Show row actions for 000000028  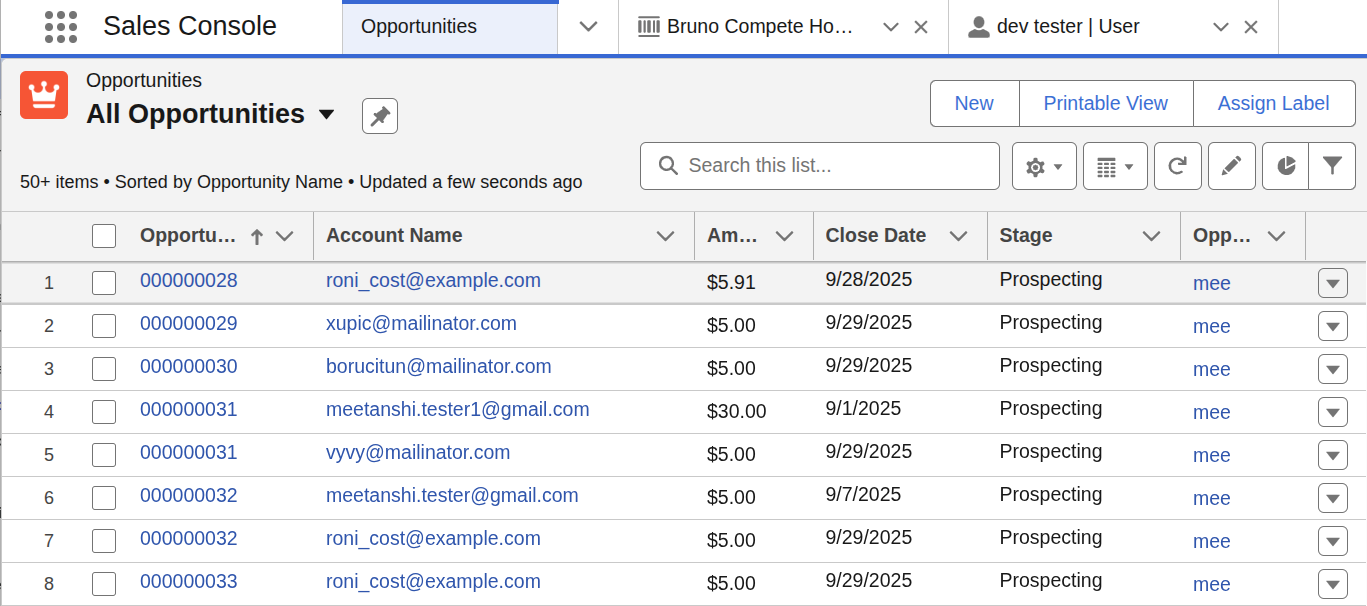(1333, 284)
